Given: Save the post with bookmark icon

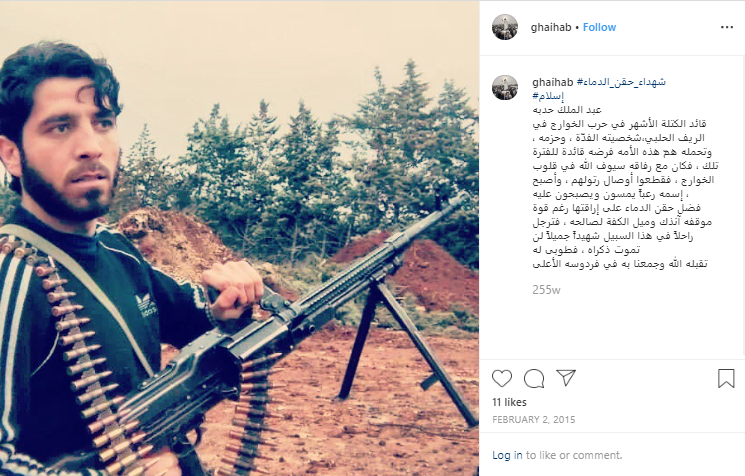Looking at the screenshot, I should coord(726,379).
